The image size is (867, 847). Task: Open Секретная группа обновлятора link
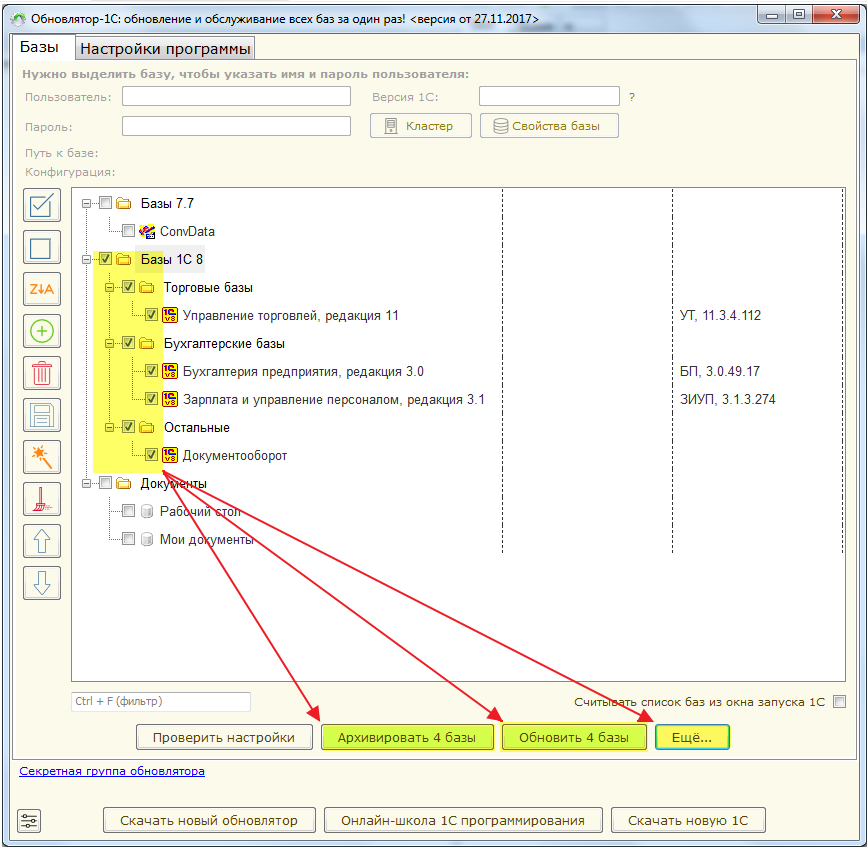[112, 771]
